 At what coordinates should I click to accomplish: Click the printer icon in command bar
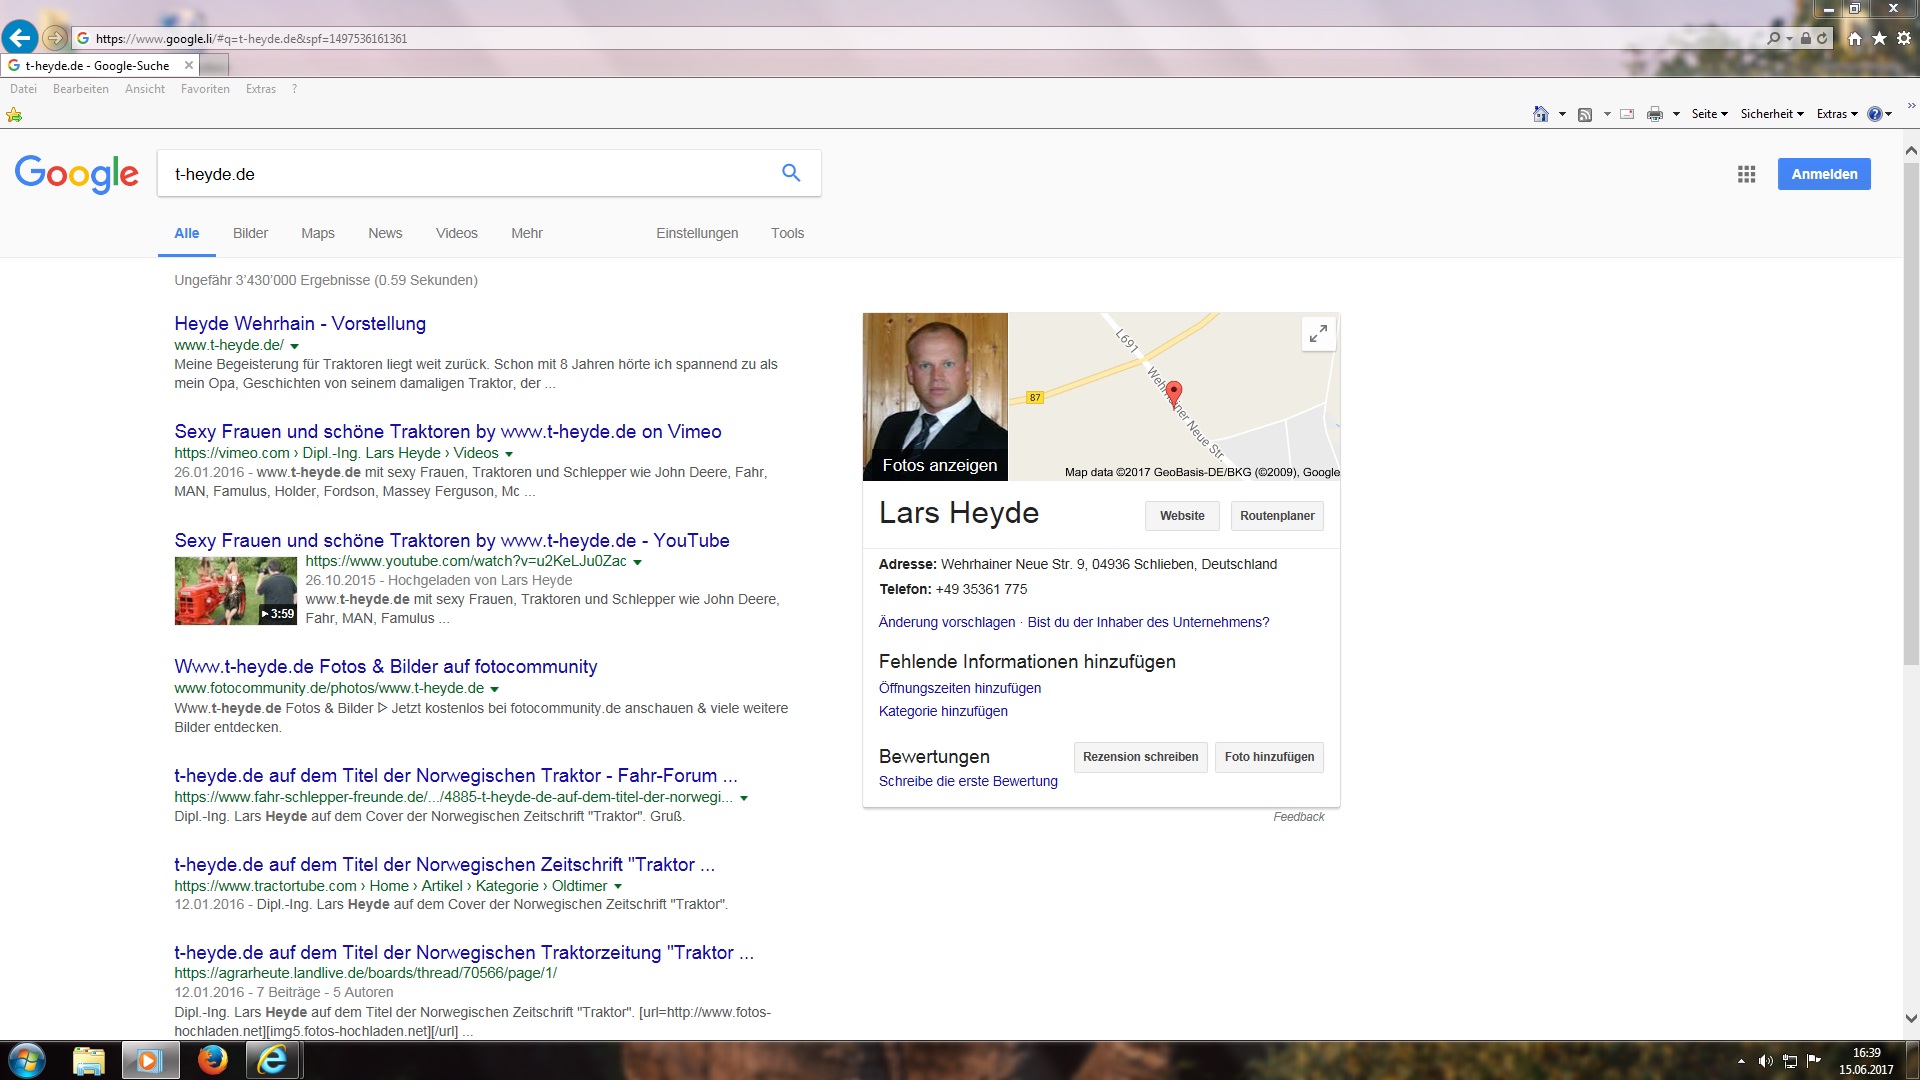point(1655,114)
